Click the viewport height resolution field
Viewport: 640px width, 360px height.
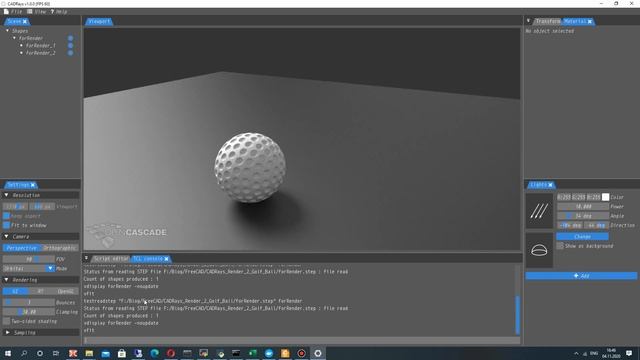[x=42, y=207]
